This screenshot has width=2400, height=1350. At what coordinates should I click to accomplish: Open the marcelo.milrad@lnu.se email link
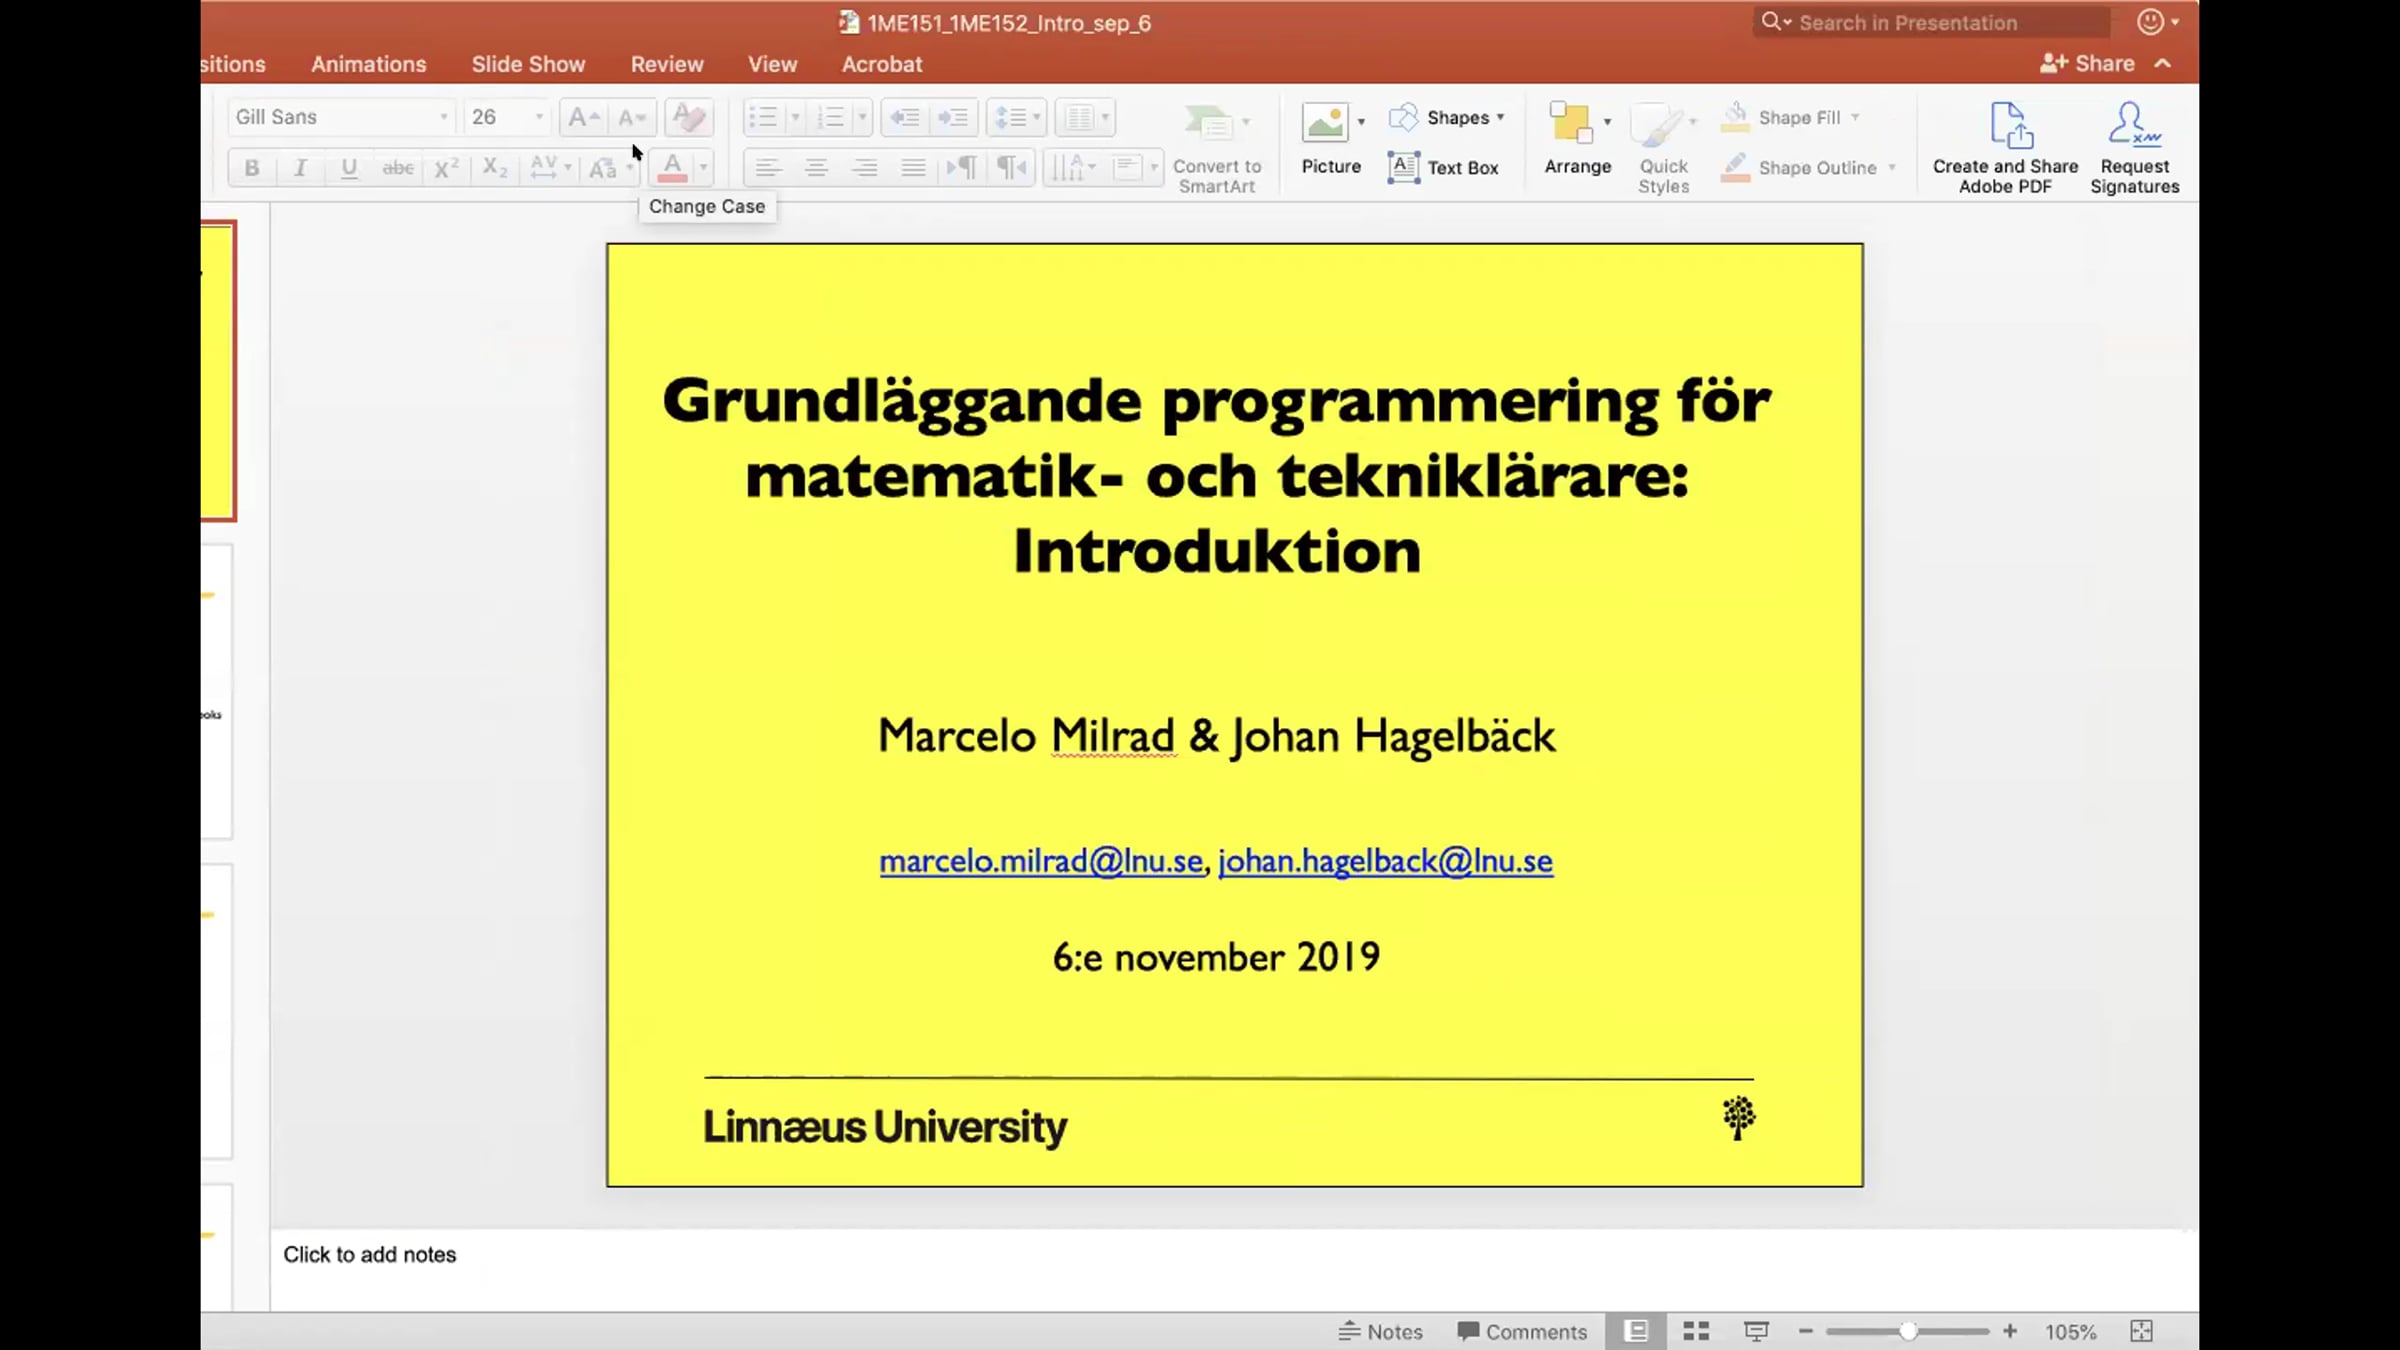click(1041, 861)
